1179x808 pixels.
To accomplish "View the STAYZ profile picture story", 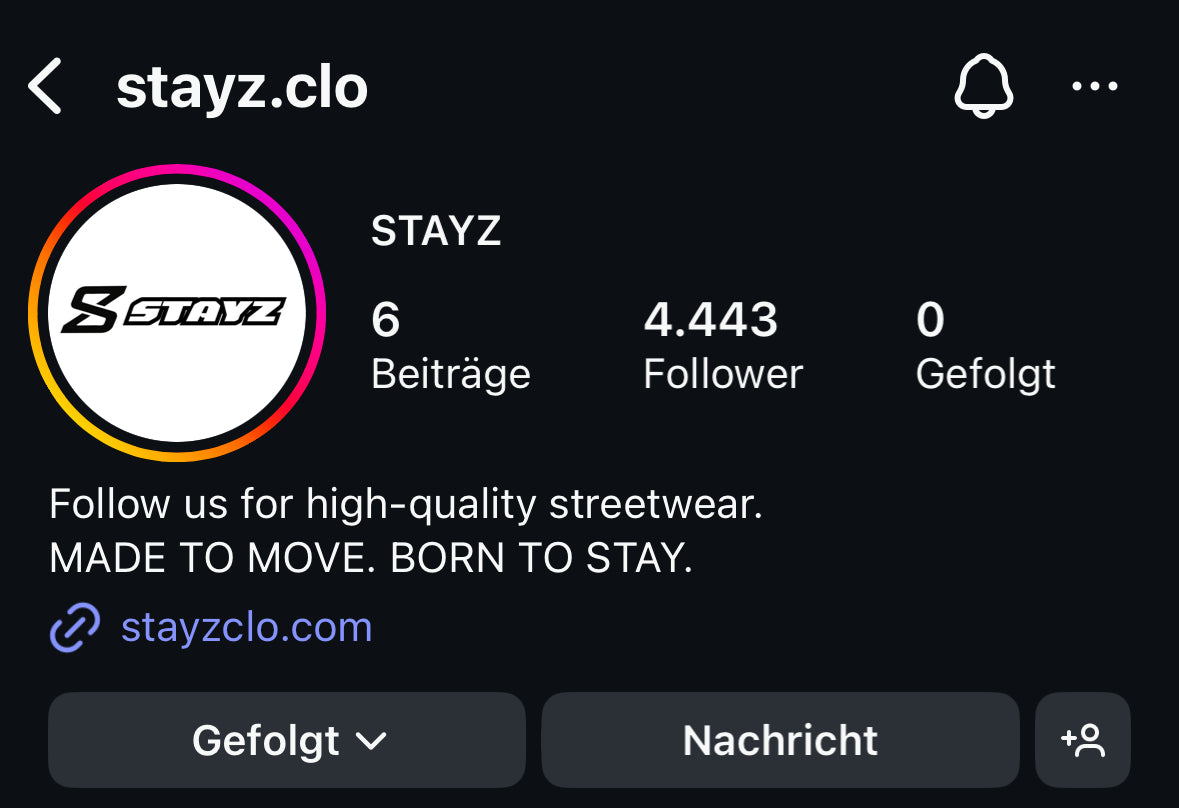I will [177, 313].
